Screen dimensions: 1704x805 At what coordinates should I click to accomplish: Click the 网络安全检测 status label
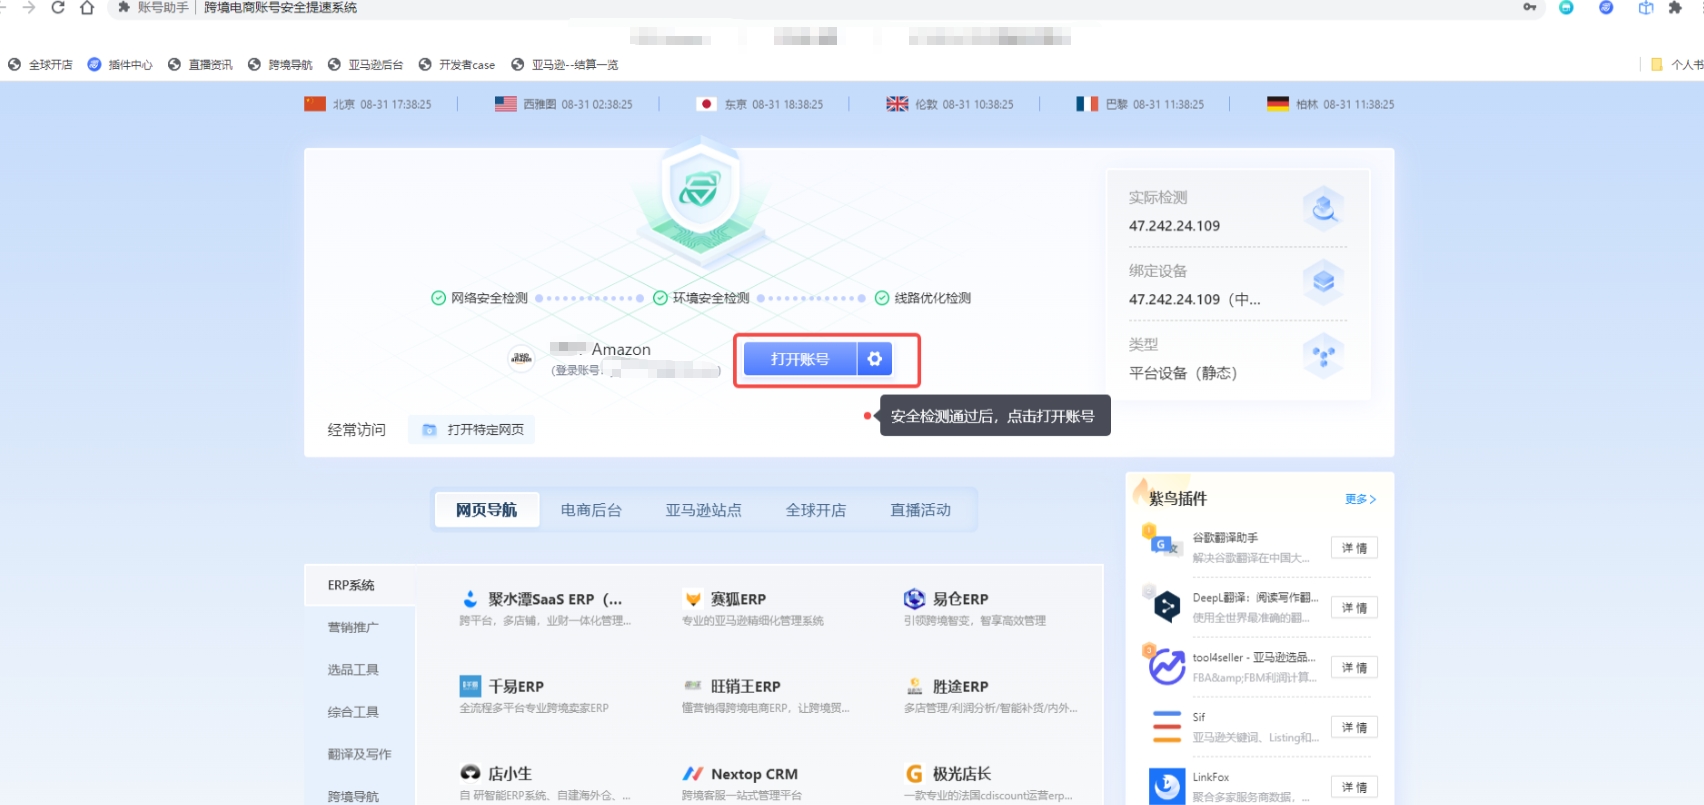489,298
